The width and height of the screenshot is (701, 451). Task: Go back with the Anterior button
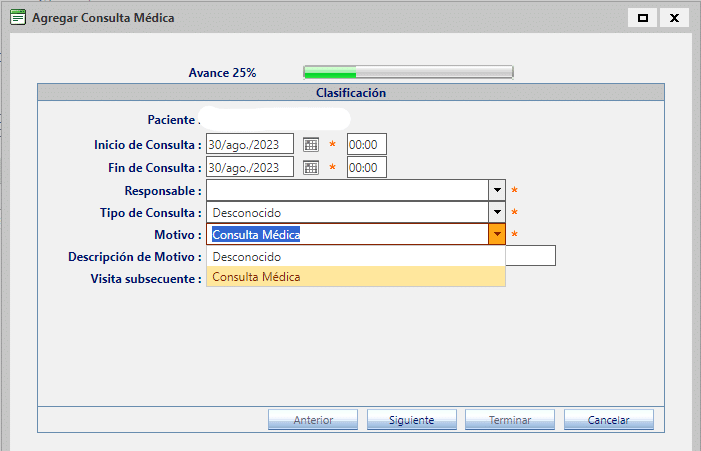coord(313,420)
